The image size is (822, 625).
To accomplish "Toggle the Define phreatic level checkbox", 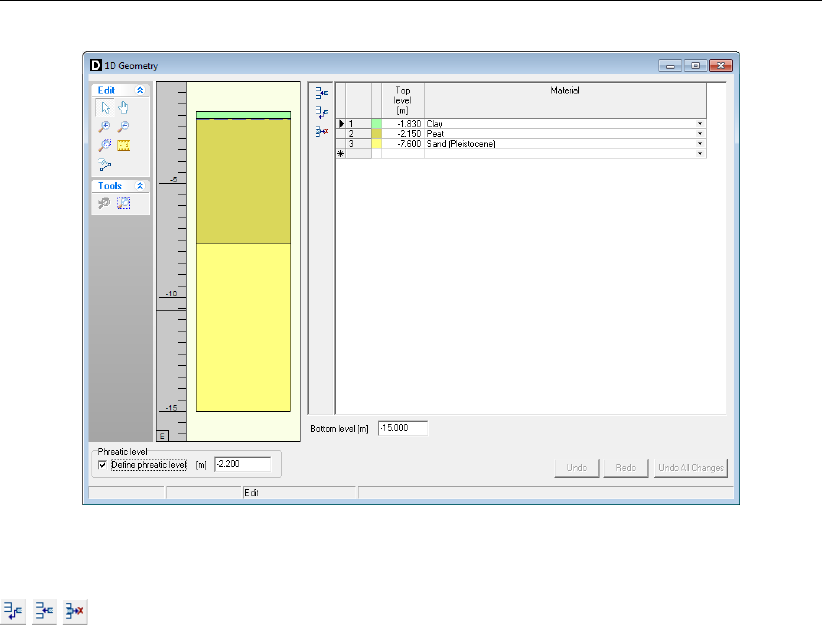I will pyautogui.click(x=102, y=465).
